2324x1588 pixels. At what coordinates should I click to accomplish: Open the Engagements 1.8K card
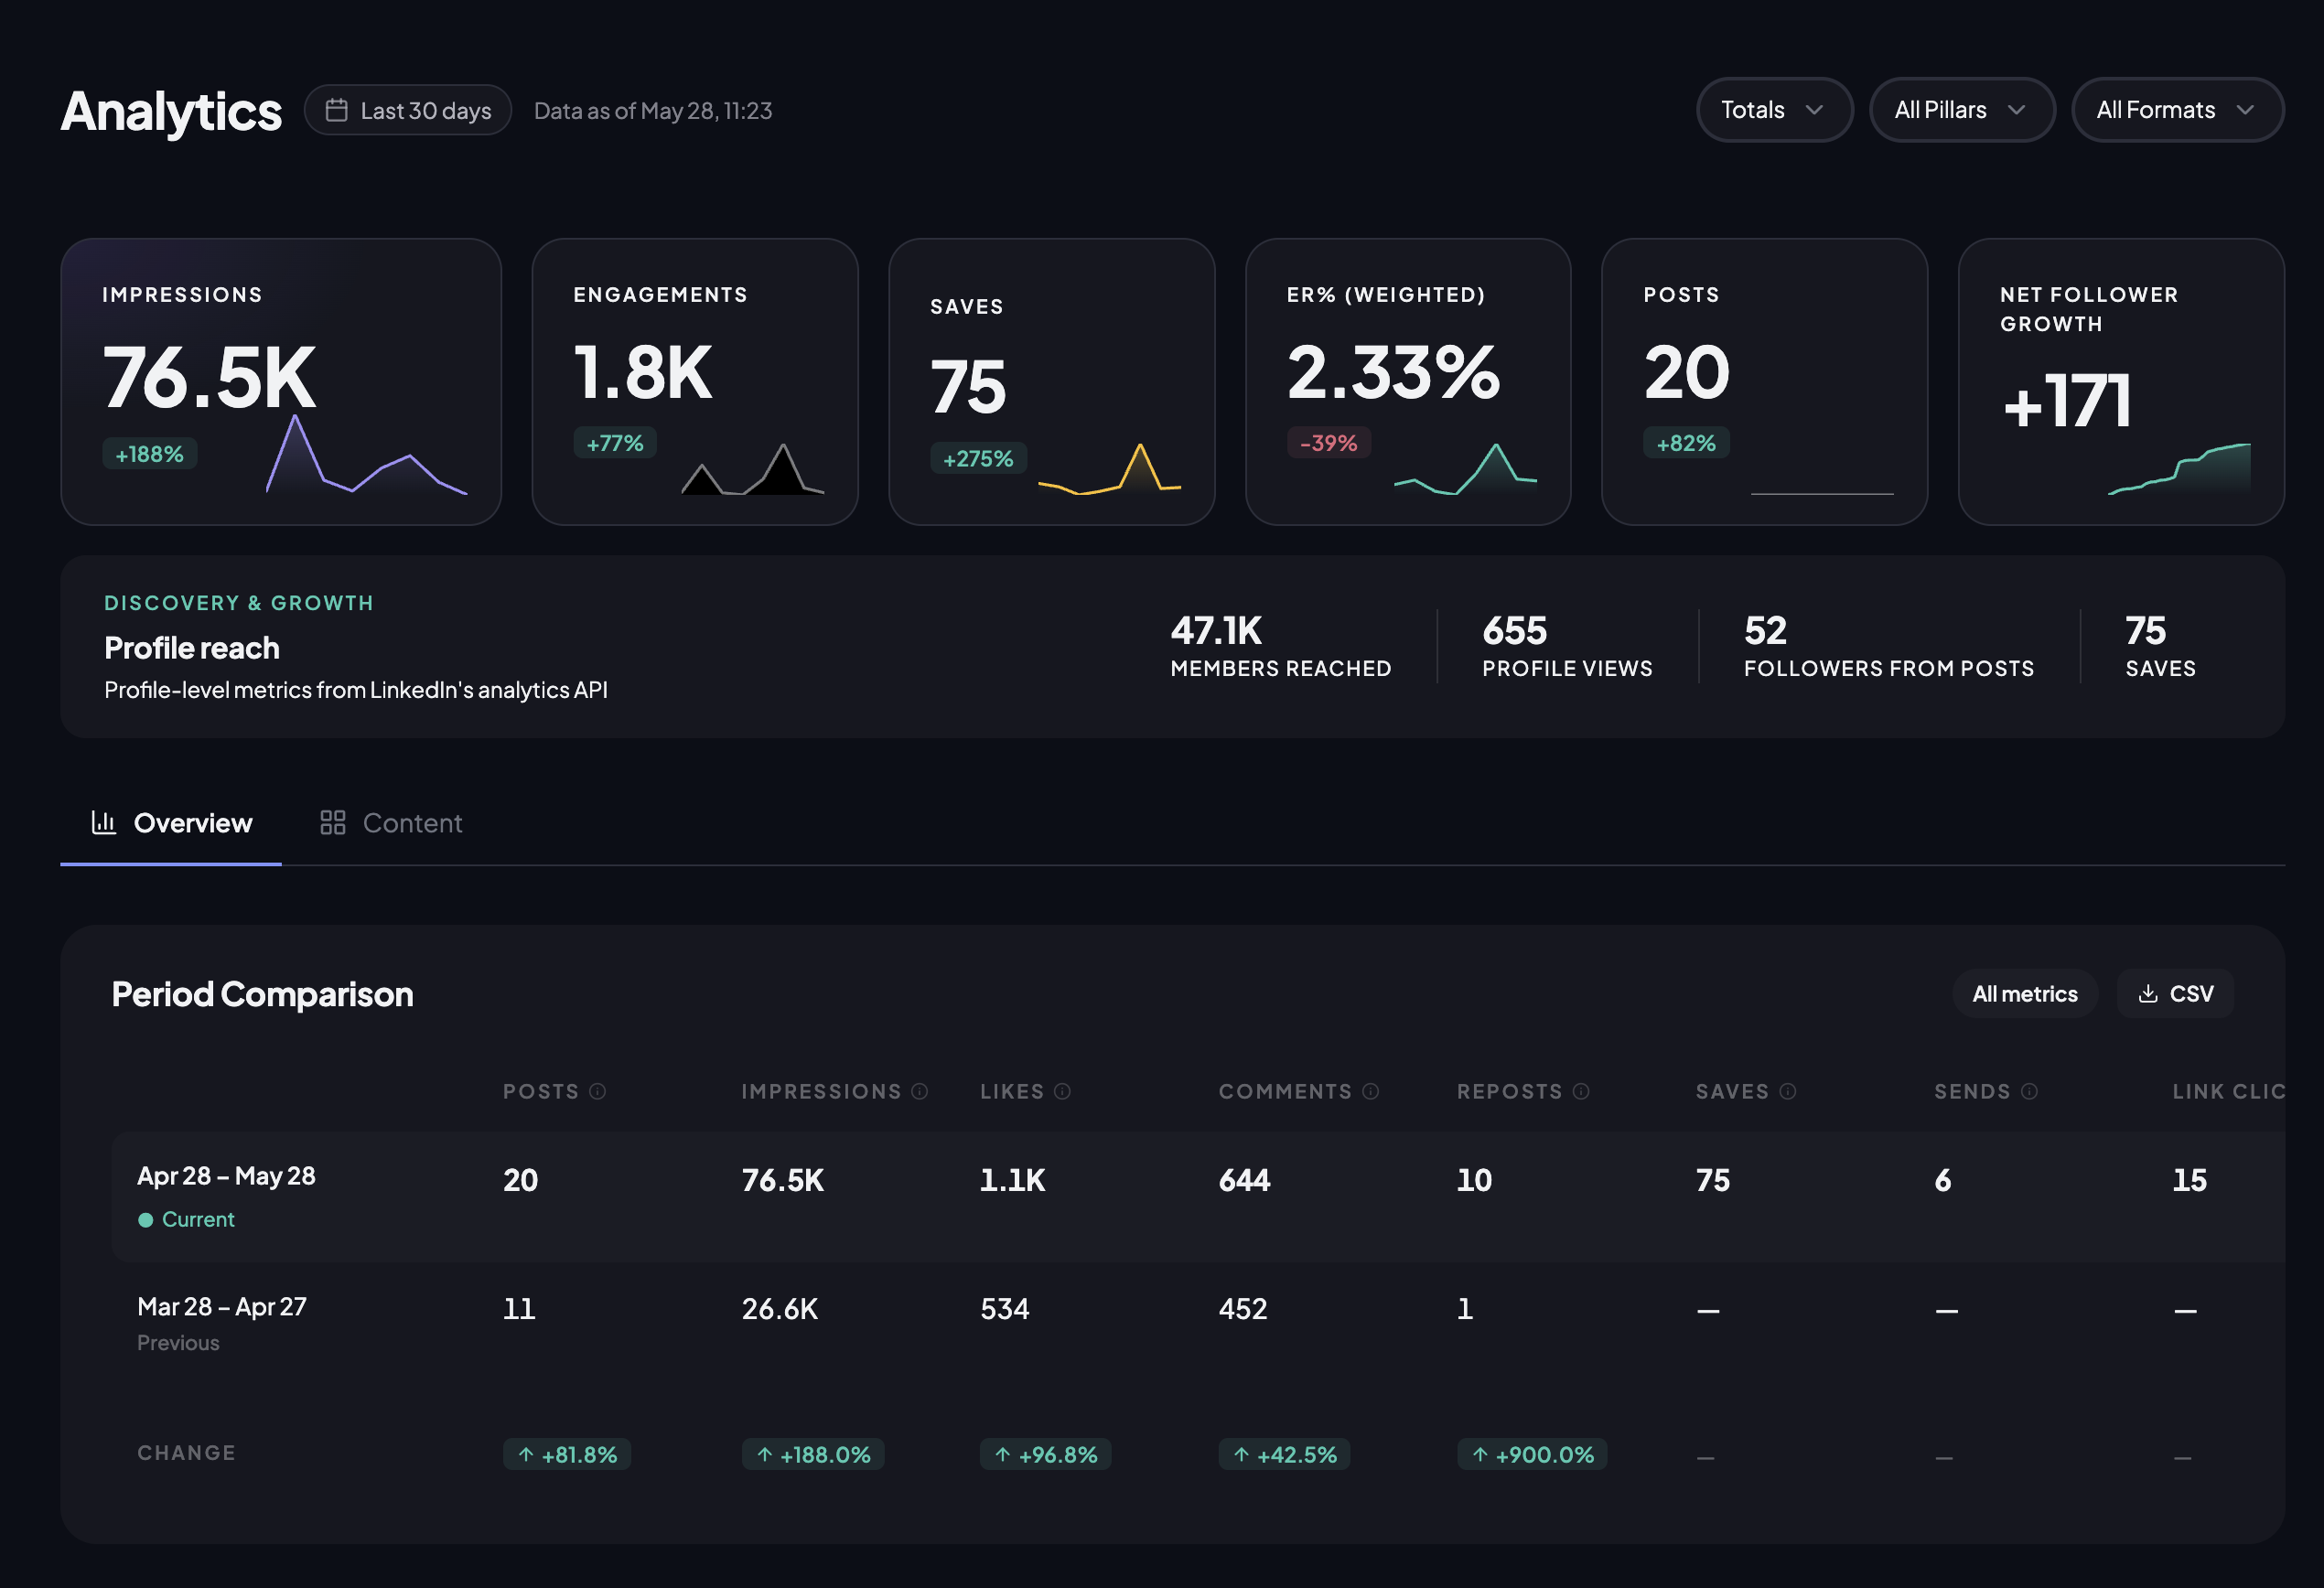click(x=695, y=381)
